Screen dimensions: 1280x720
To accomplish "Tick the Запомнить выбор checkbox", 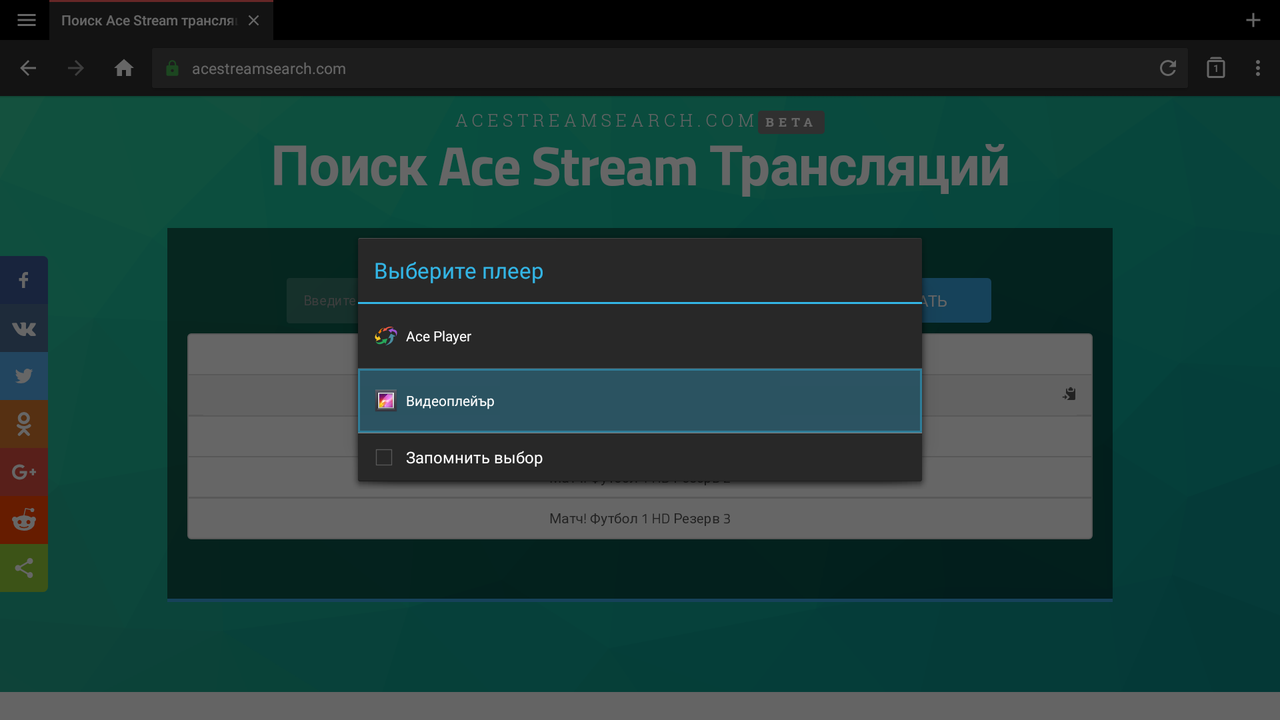I will (x=384, y=458).
